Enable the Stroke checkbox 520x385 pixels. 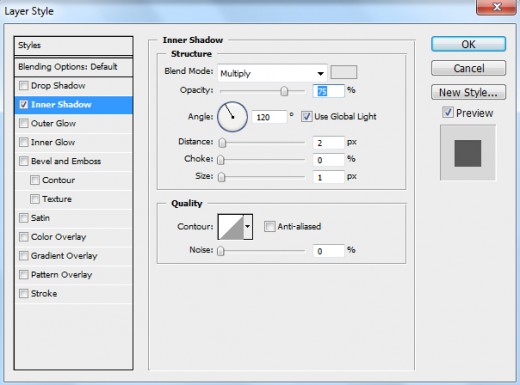(x=24, y=294)
